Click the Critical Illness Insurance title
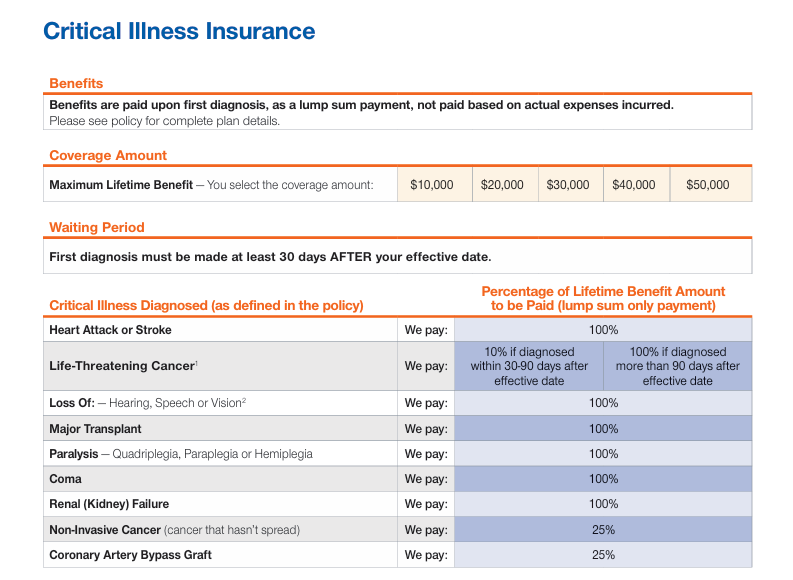This screenshot has width=793, height=580. [x=179, y=31]
